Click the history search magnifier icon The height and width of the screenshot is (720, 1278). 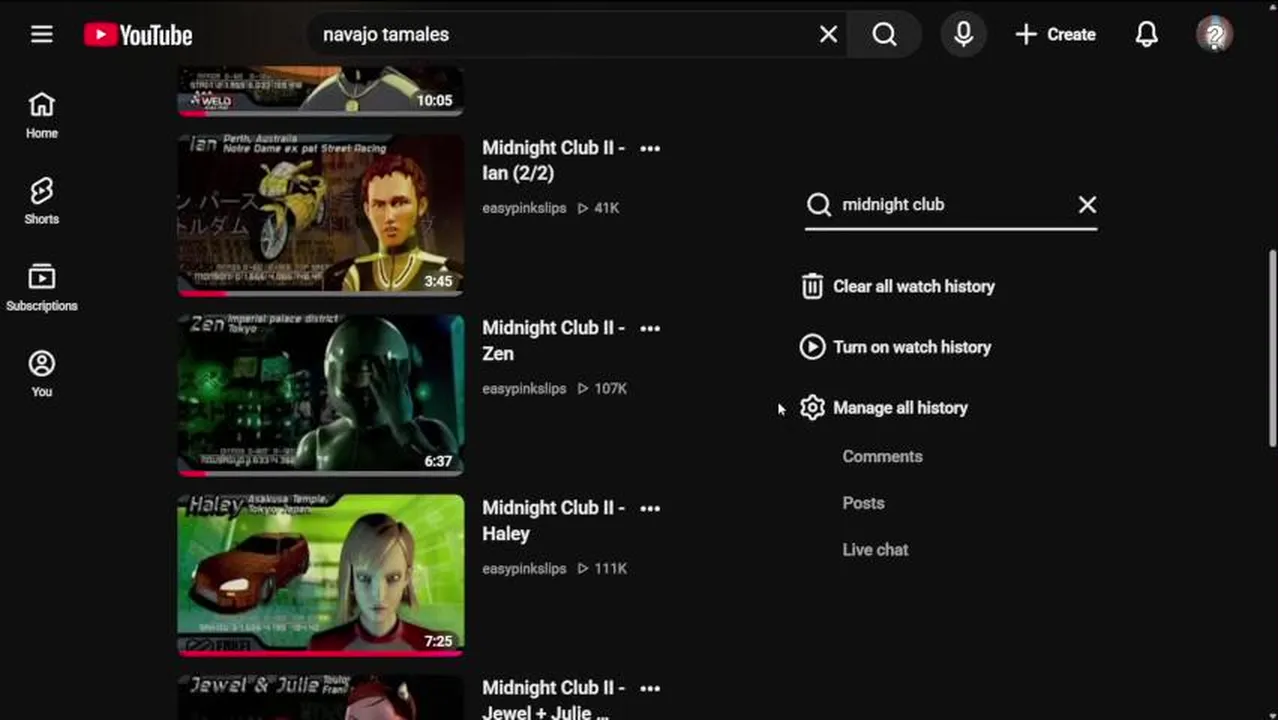[819, 204]
